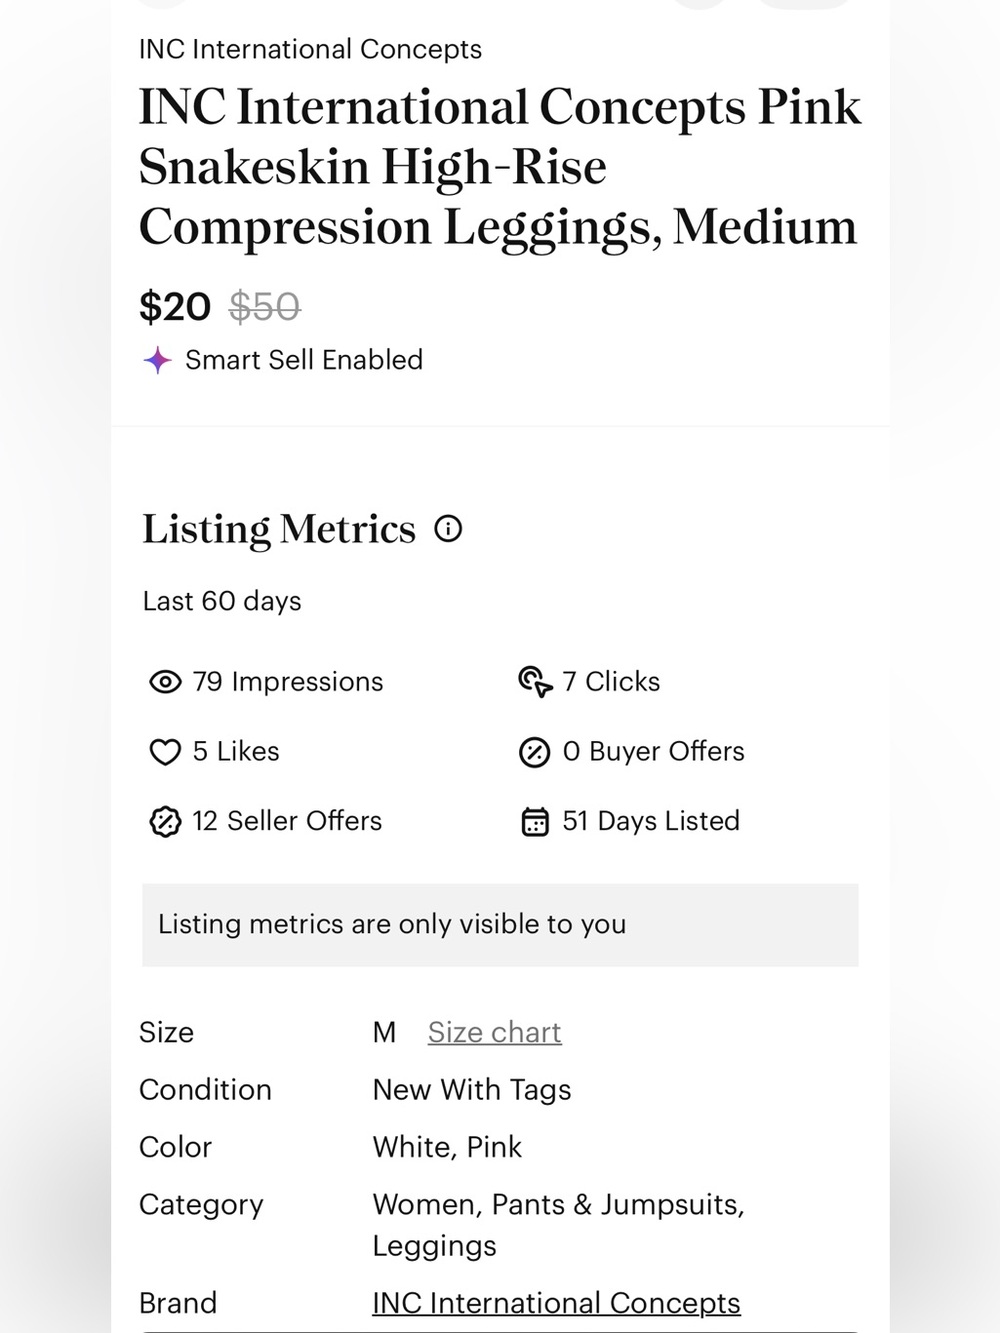Viewport: 1000px width, 1333px height.
Task: Tap the metrics visibility notice banner
Action: pos(500,925)
